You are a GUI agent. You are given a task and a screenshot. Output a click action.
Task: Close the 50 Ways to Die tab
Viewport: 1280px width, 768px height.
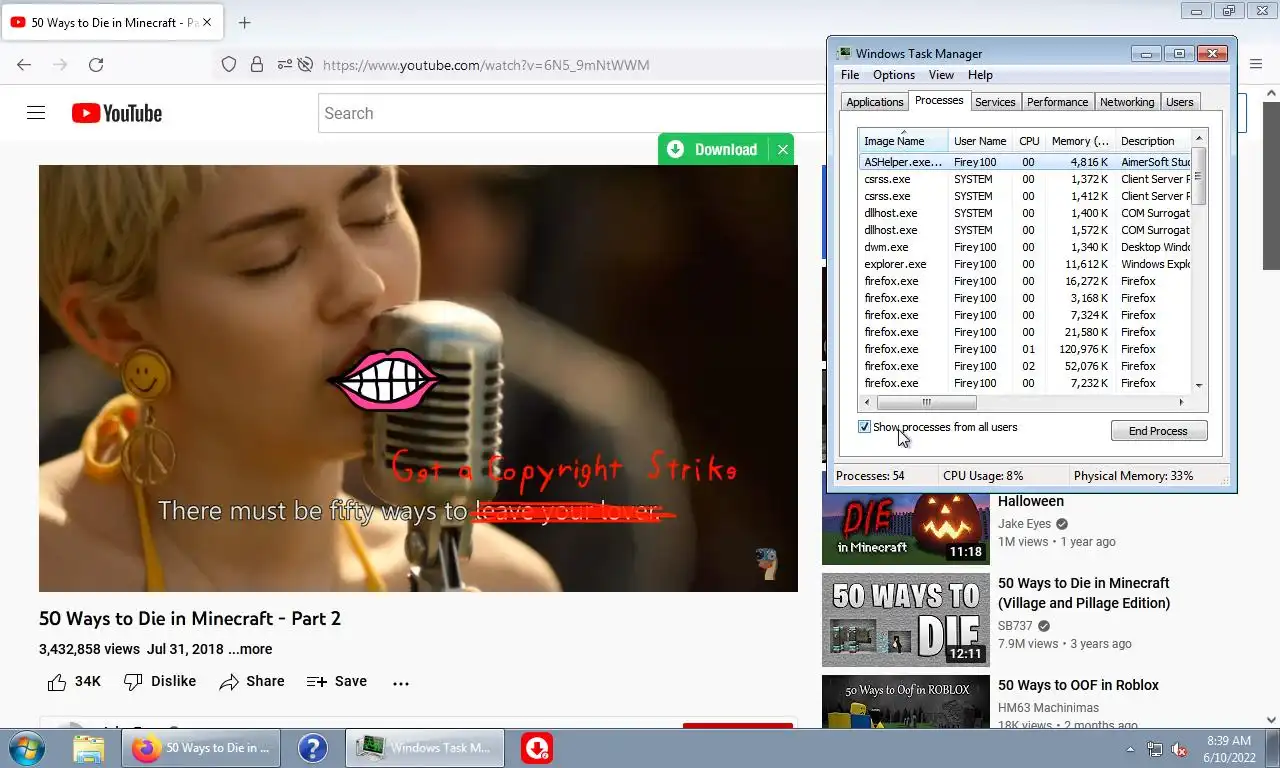point(207,22)
